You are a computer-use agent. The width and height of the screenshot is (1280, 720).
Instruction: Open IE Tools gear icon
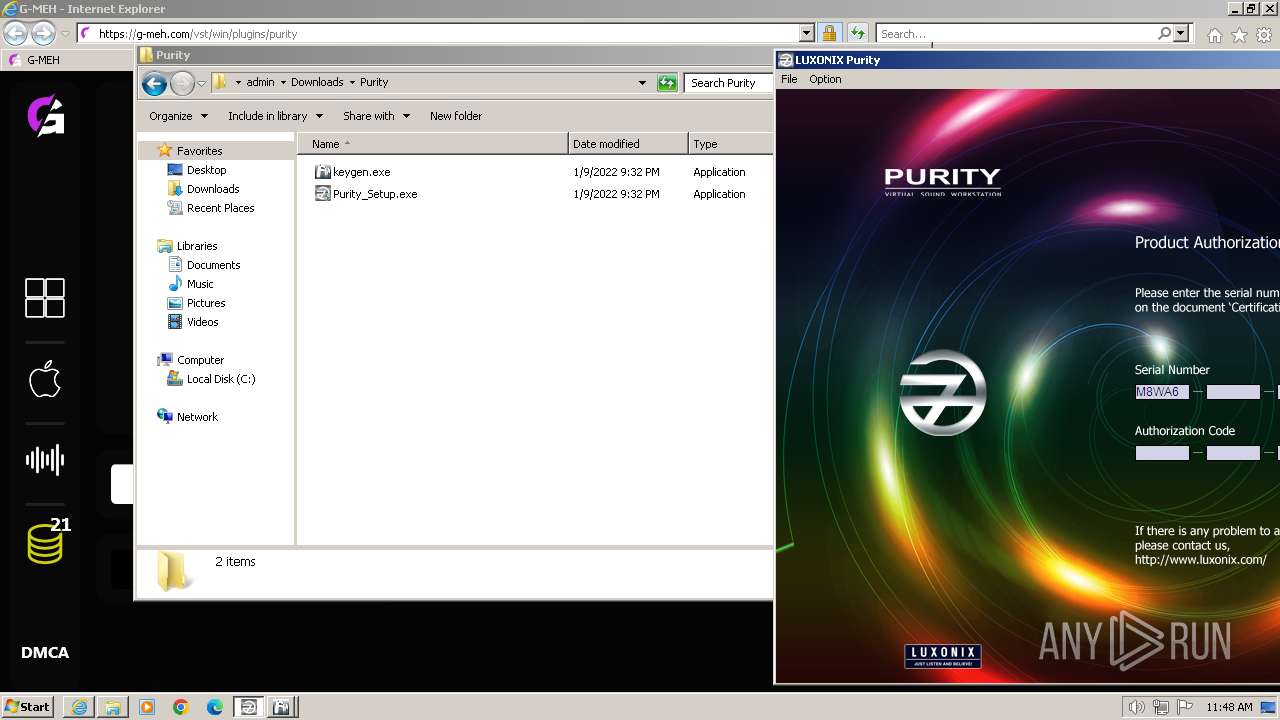[1264, 35]
